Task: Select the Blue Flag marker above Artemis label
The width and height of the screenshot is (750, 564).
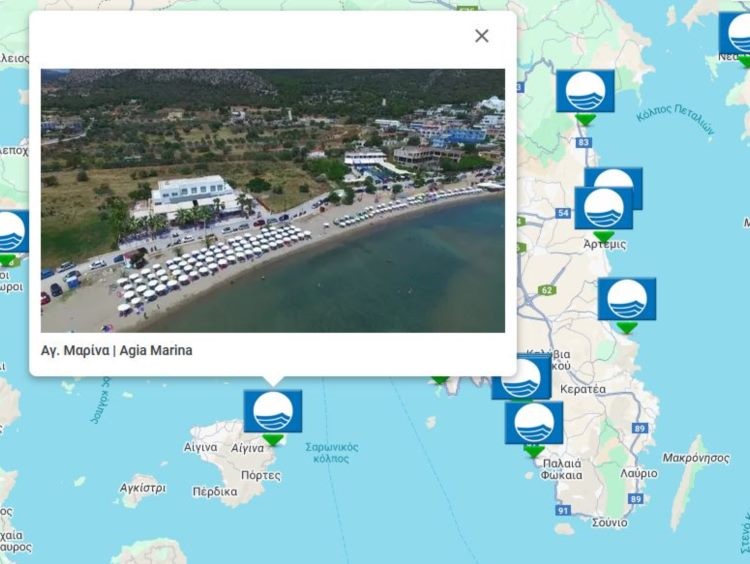Action: [x=603, y=209]
